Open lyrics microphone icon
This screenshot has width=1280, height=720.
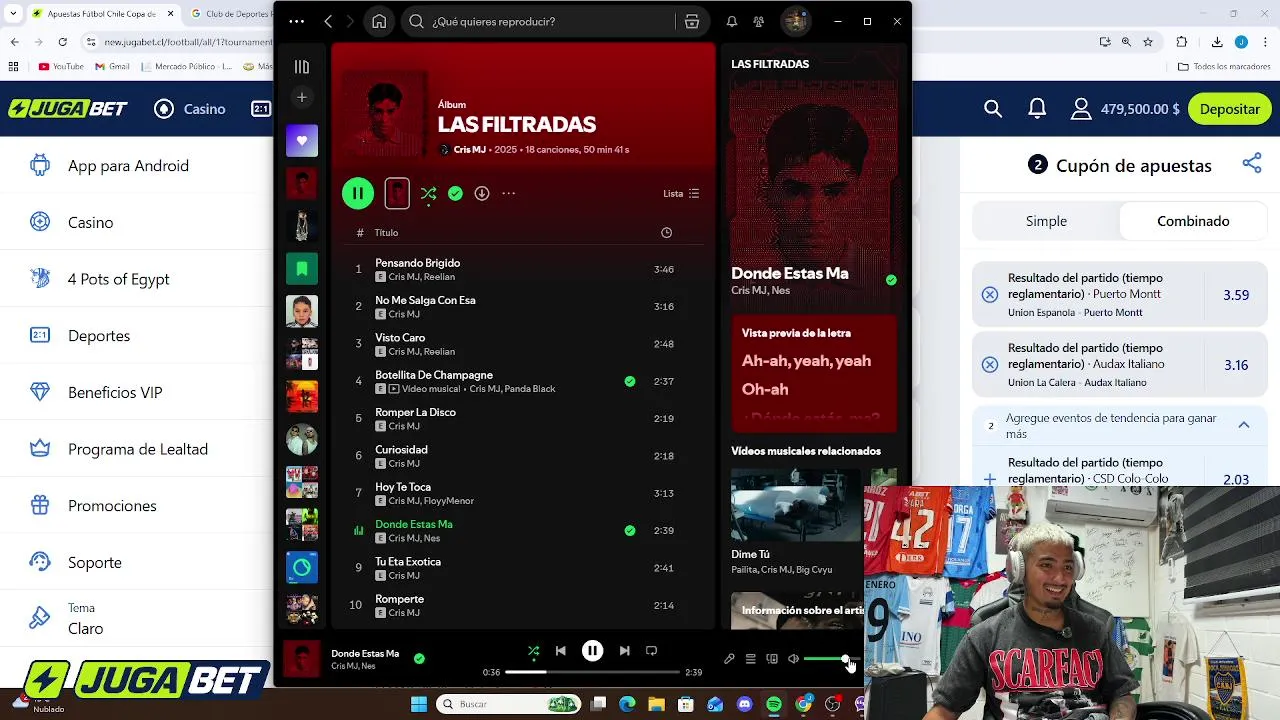tap(729, 659)
